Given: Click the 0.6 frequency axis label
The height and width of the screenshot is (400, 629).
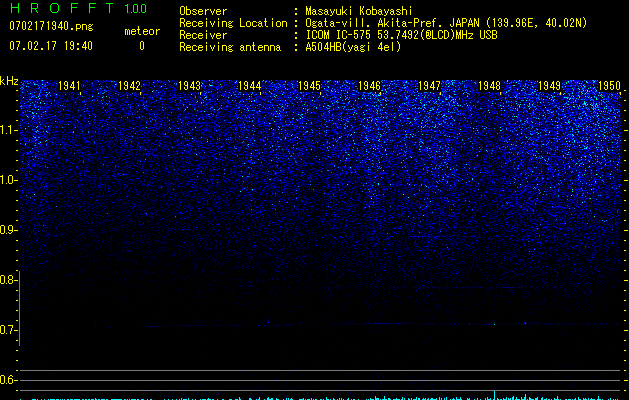Looking at the screenshot, I should [8, 380].
